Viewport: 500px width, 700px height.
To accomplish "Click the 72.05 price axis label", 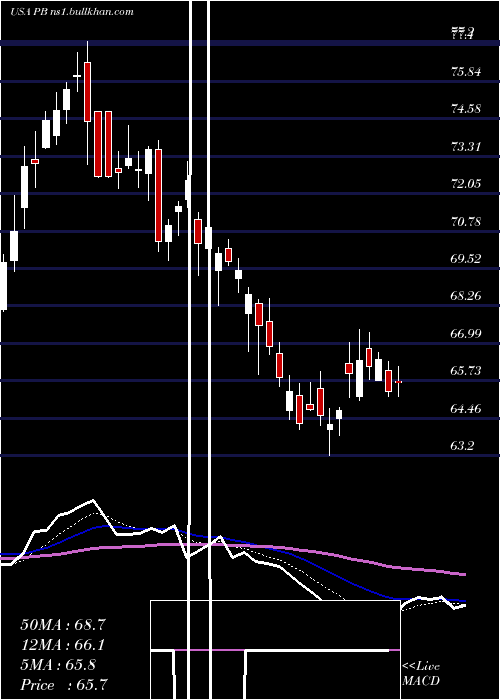I will (x=466, y=183).
